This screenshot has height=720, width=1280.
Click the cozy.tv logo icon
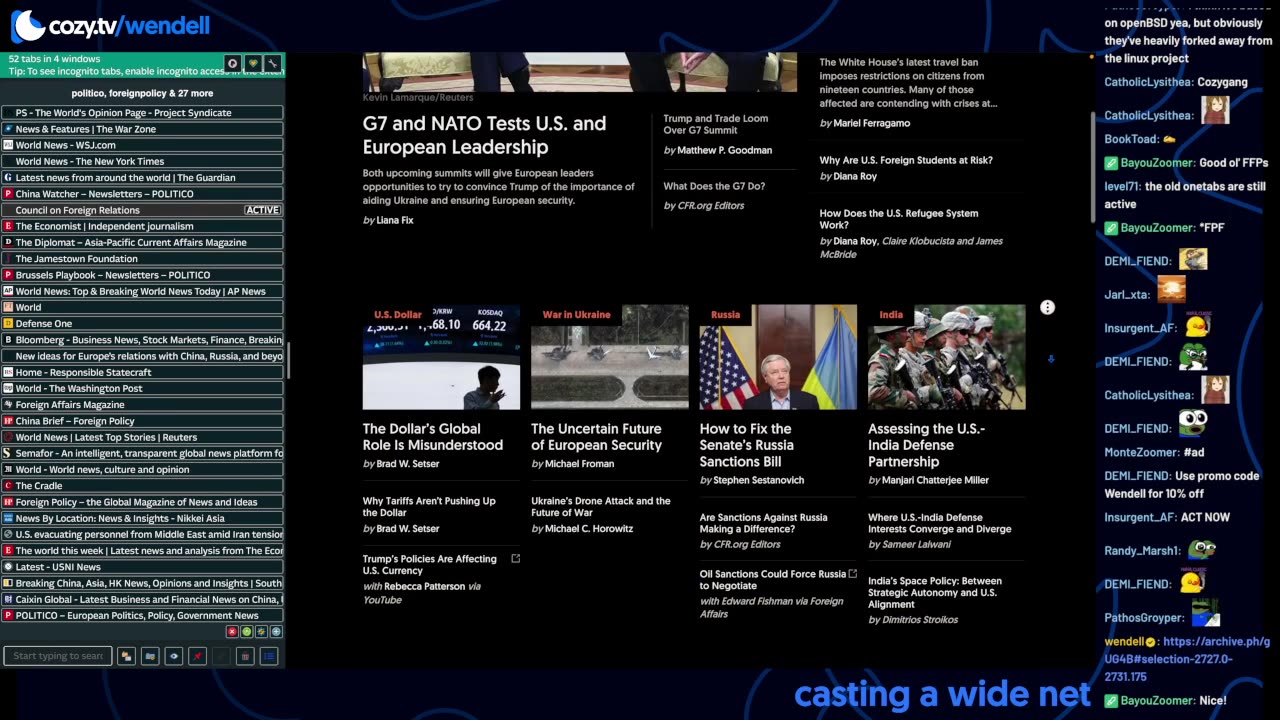28,25
